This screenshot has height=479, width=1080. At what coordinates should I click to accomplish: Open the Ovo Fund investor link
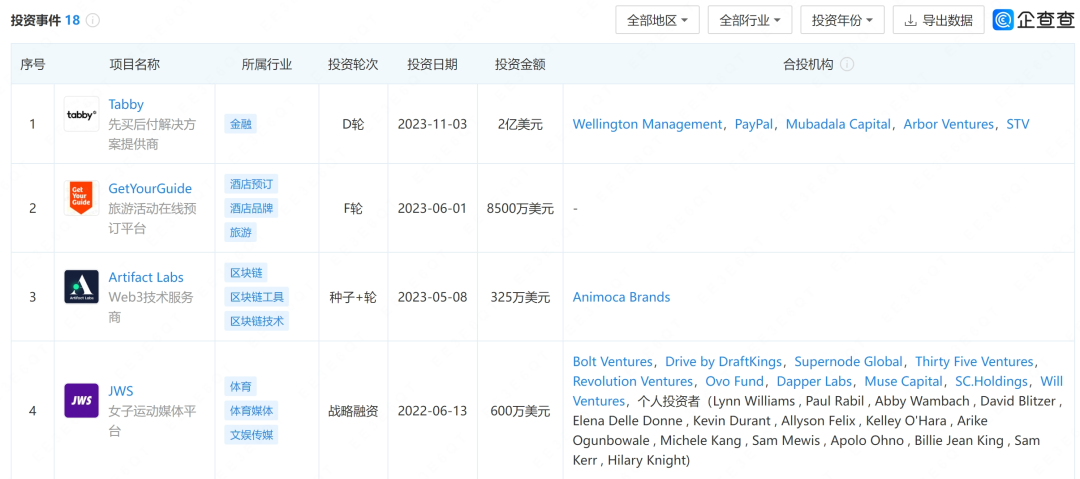pyautogui.click(x=734, y=381)
